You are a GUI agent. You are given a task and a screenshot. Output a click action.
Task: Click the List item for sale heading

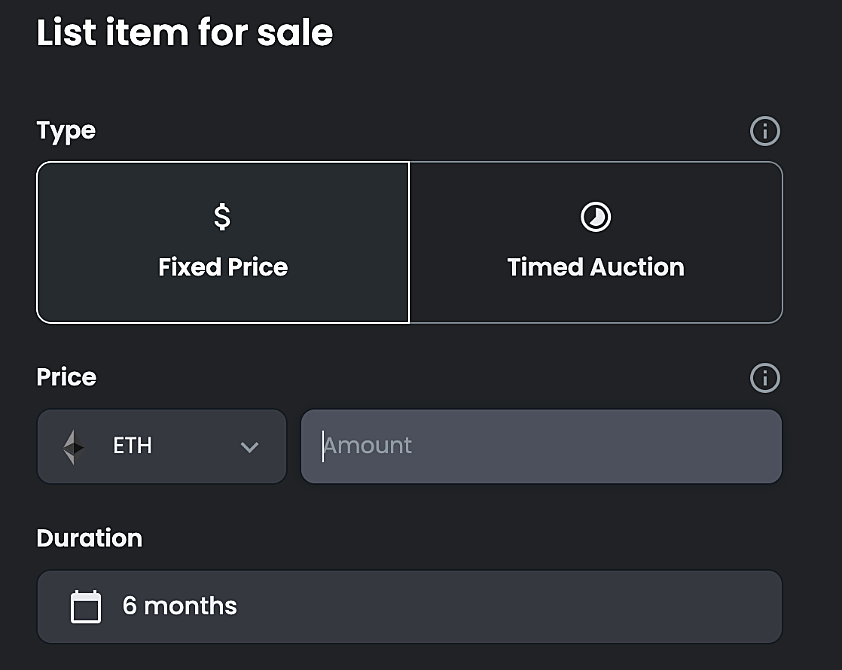pos(185,33)
